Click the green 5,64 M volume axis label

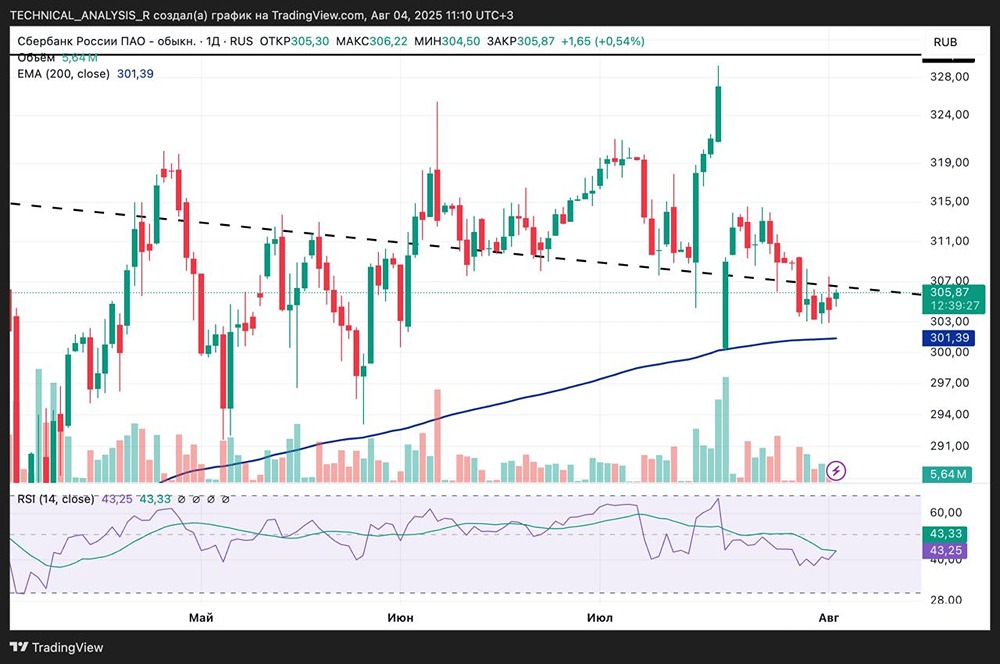pos(947,474)
